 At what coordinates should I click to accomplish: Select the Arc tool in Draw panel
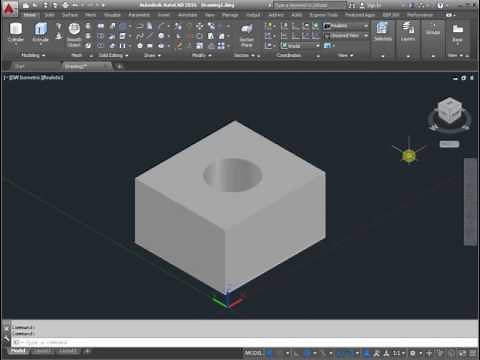(x=161, y=26)
